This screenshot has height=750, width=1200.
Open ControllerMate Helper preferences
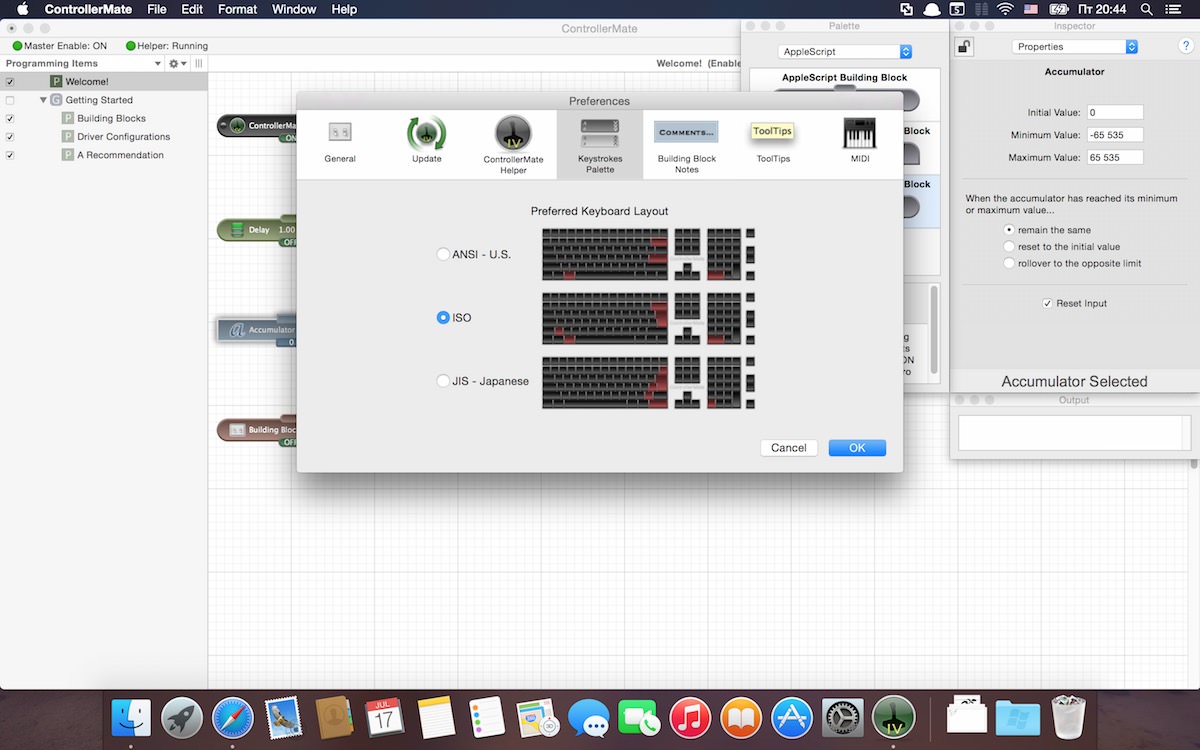coord(513,145)
